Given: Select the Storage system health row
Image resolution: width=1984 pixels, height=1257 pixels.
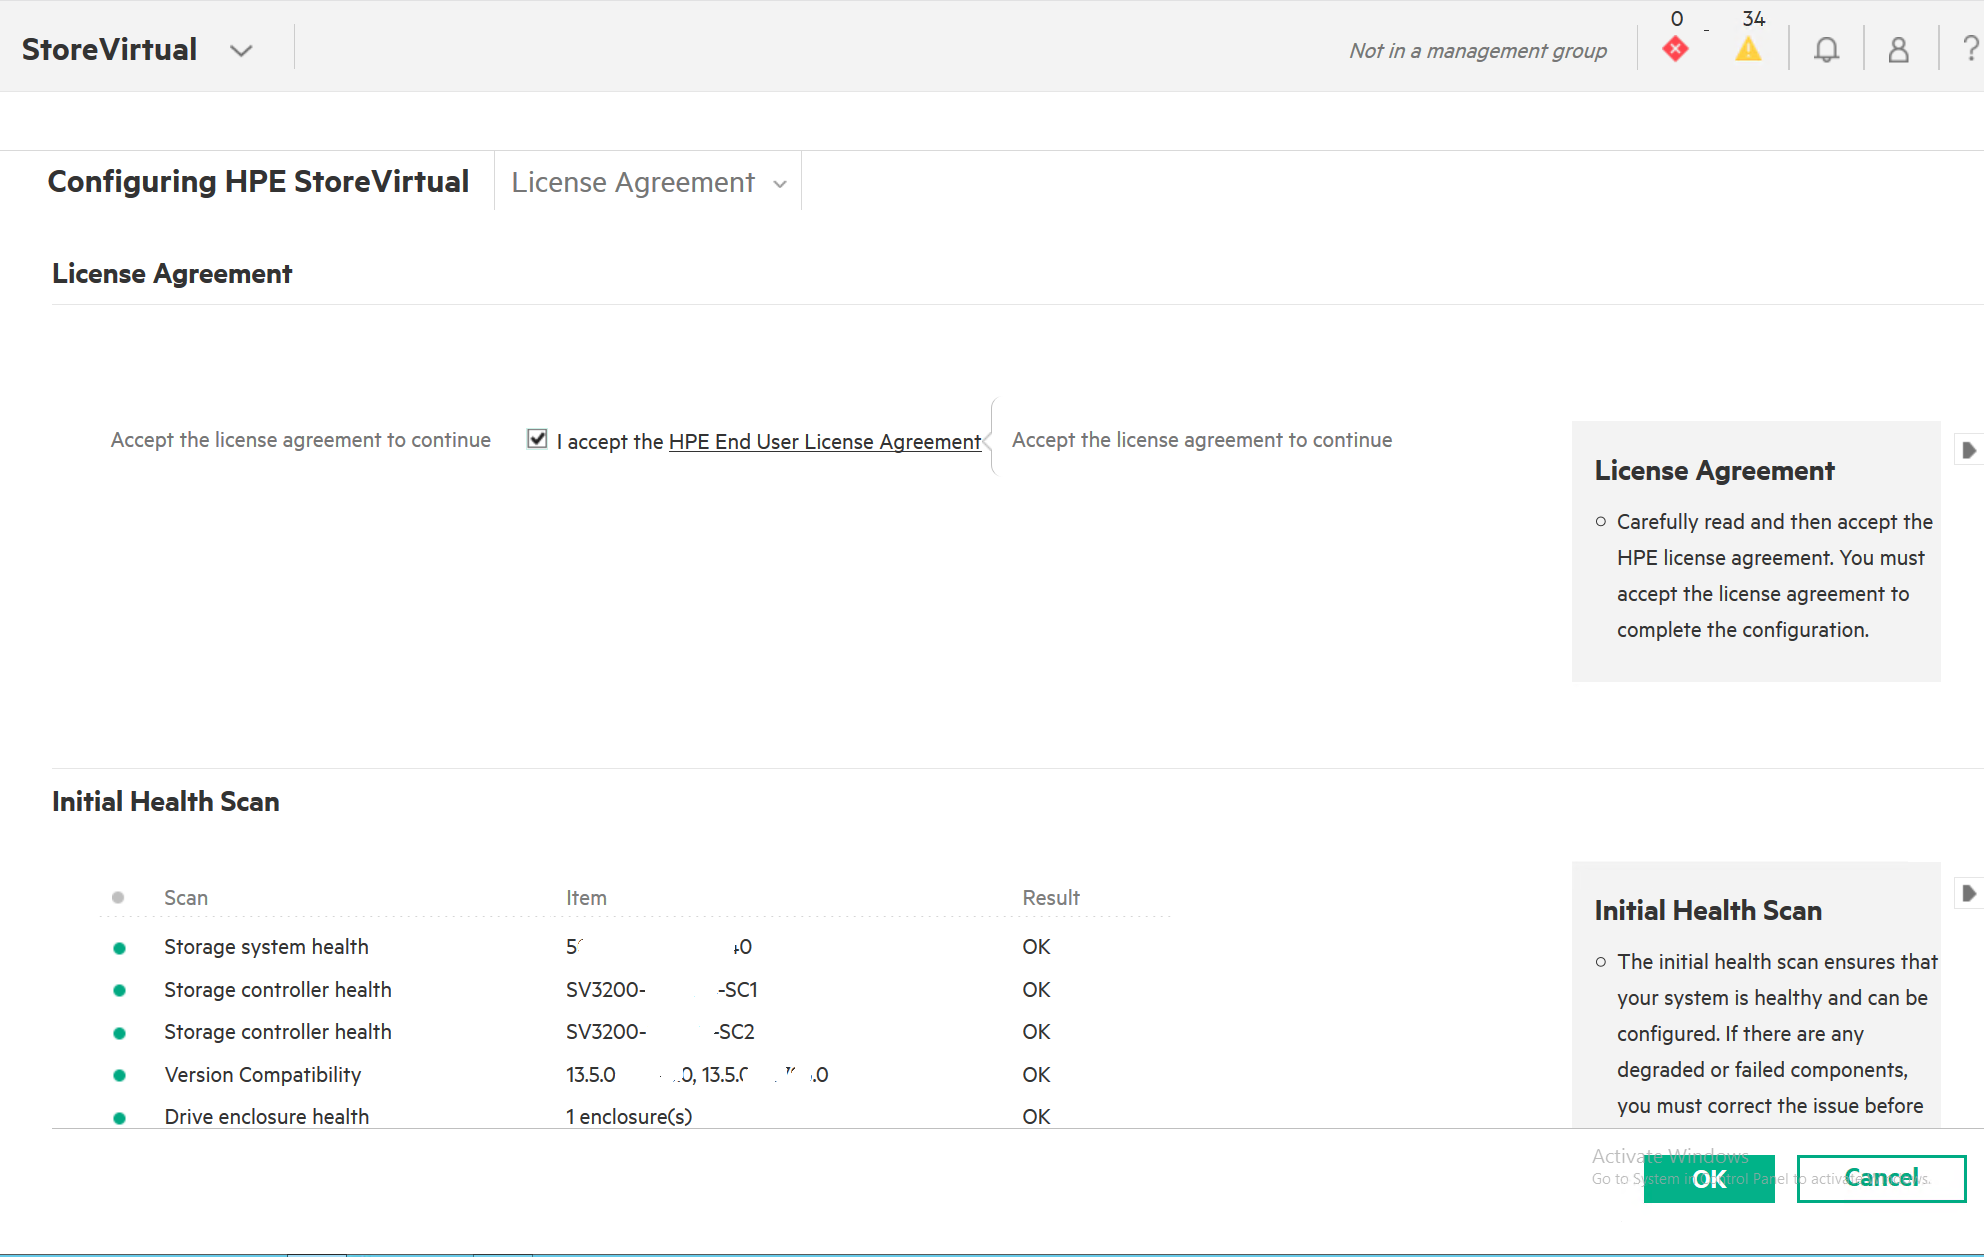Looking at the screenshot, I should coord(636,946).
